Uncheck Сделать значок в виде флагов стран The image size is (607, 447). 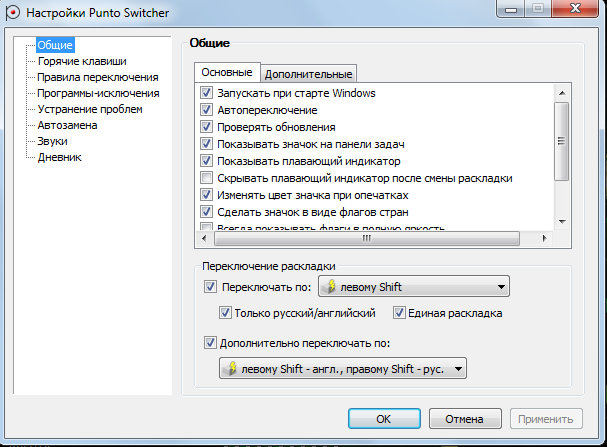[206, 212]
